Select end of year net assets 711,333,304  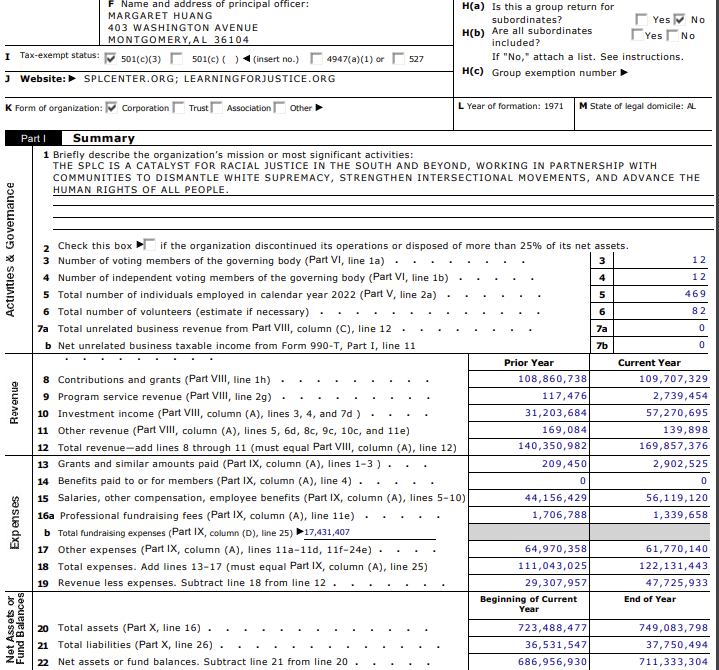tap(674, 661)
